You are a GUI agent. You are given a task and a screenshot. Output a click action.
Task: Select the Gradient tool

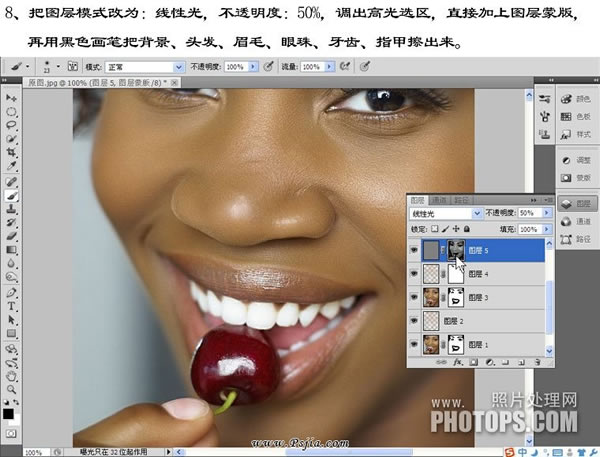click(11, 250)
